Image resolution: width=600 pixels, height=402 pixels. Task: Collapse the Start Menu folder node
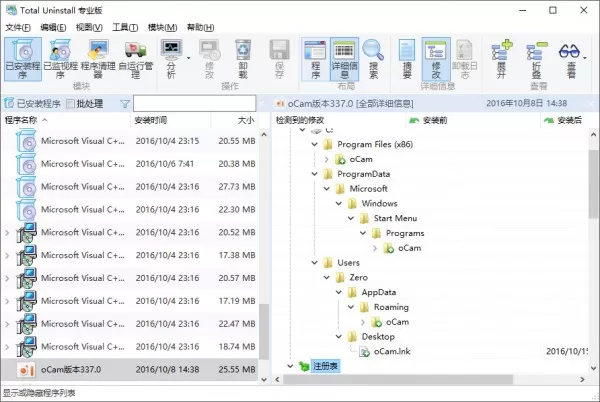click(x=351, y=218)
